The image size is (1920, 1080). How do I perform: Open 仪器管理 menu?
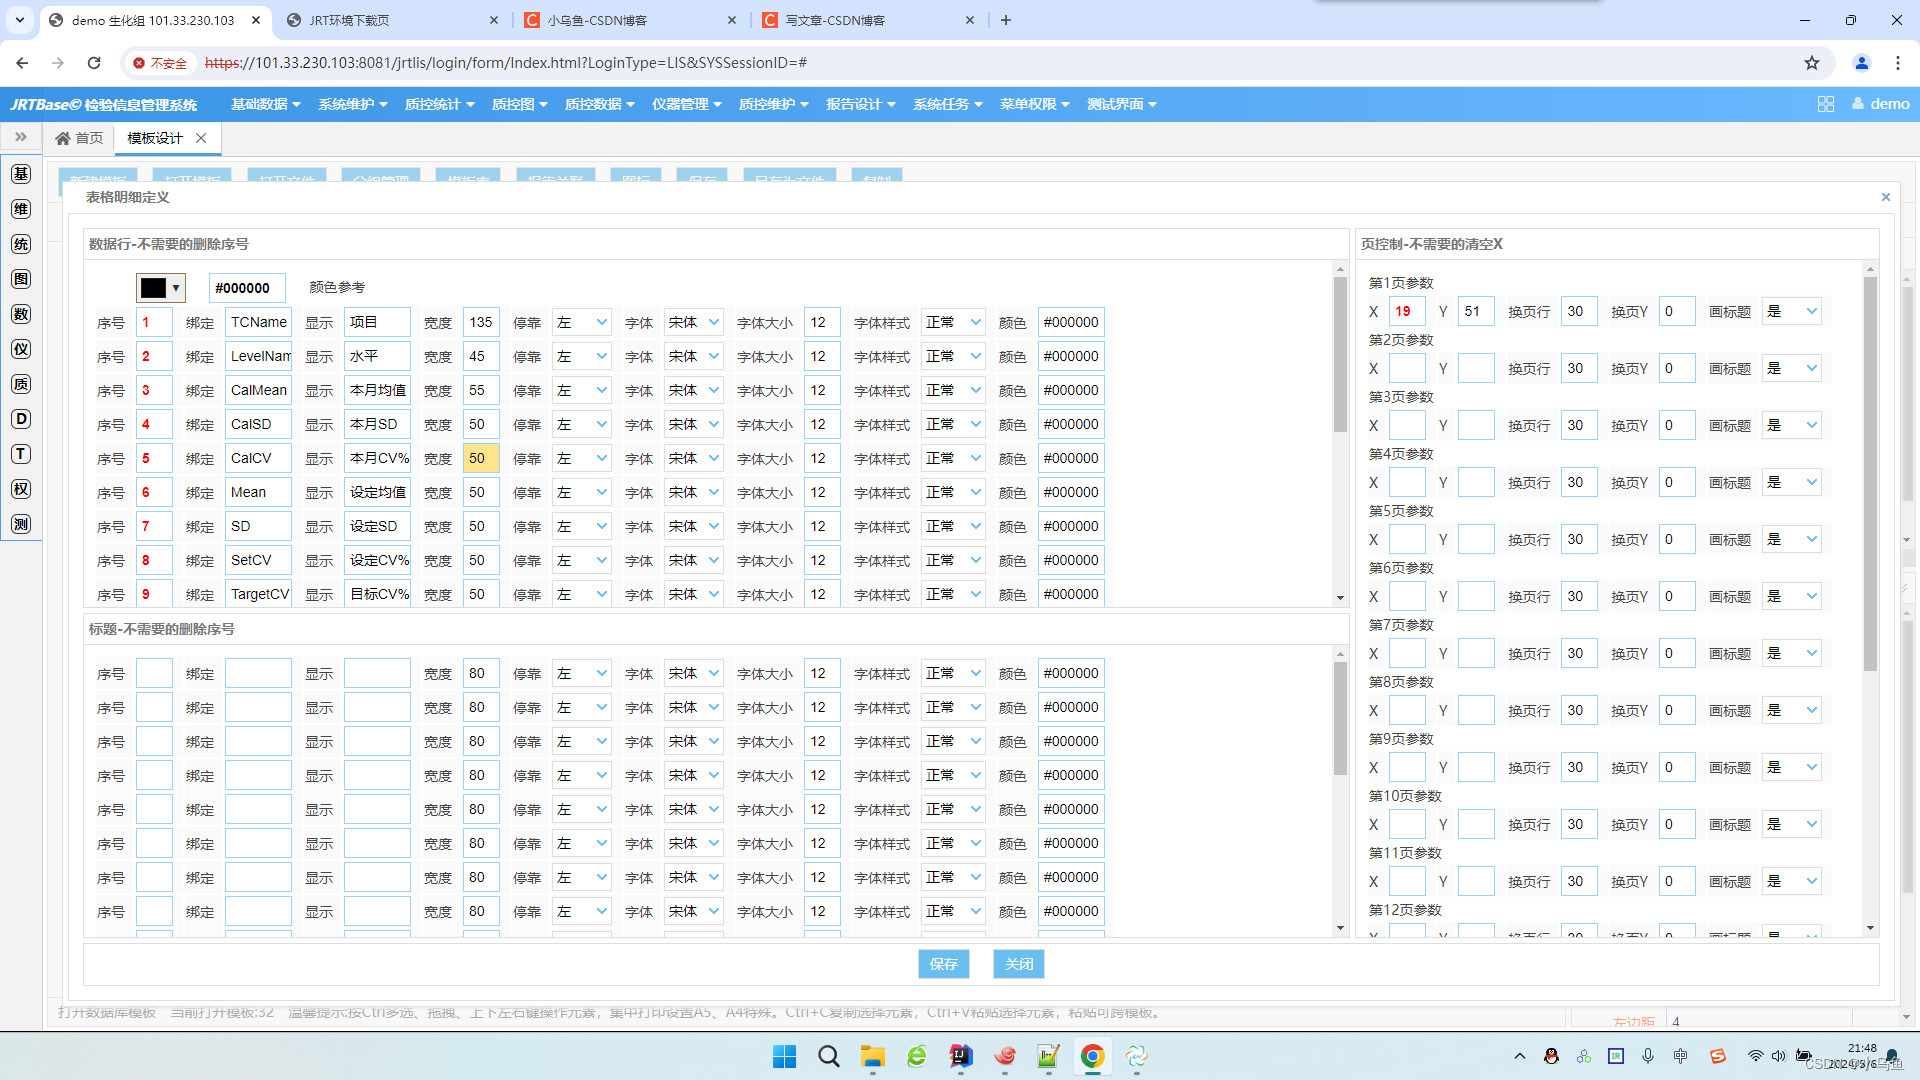point(687,104)
